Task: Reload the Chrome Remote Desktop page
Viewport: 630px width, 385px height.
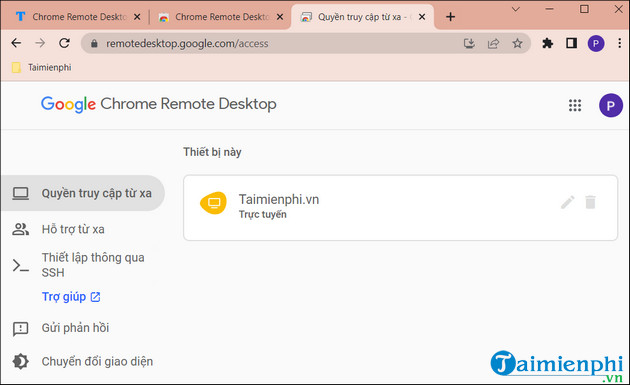Action: pos(64,43)
